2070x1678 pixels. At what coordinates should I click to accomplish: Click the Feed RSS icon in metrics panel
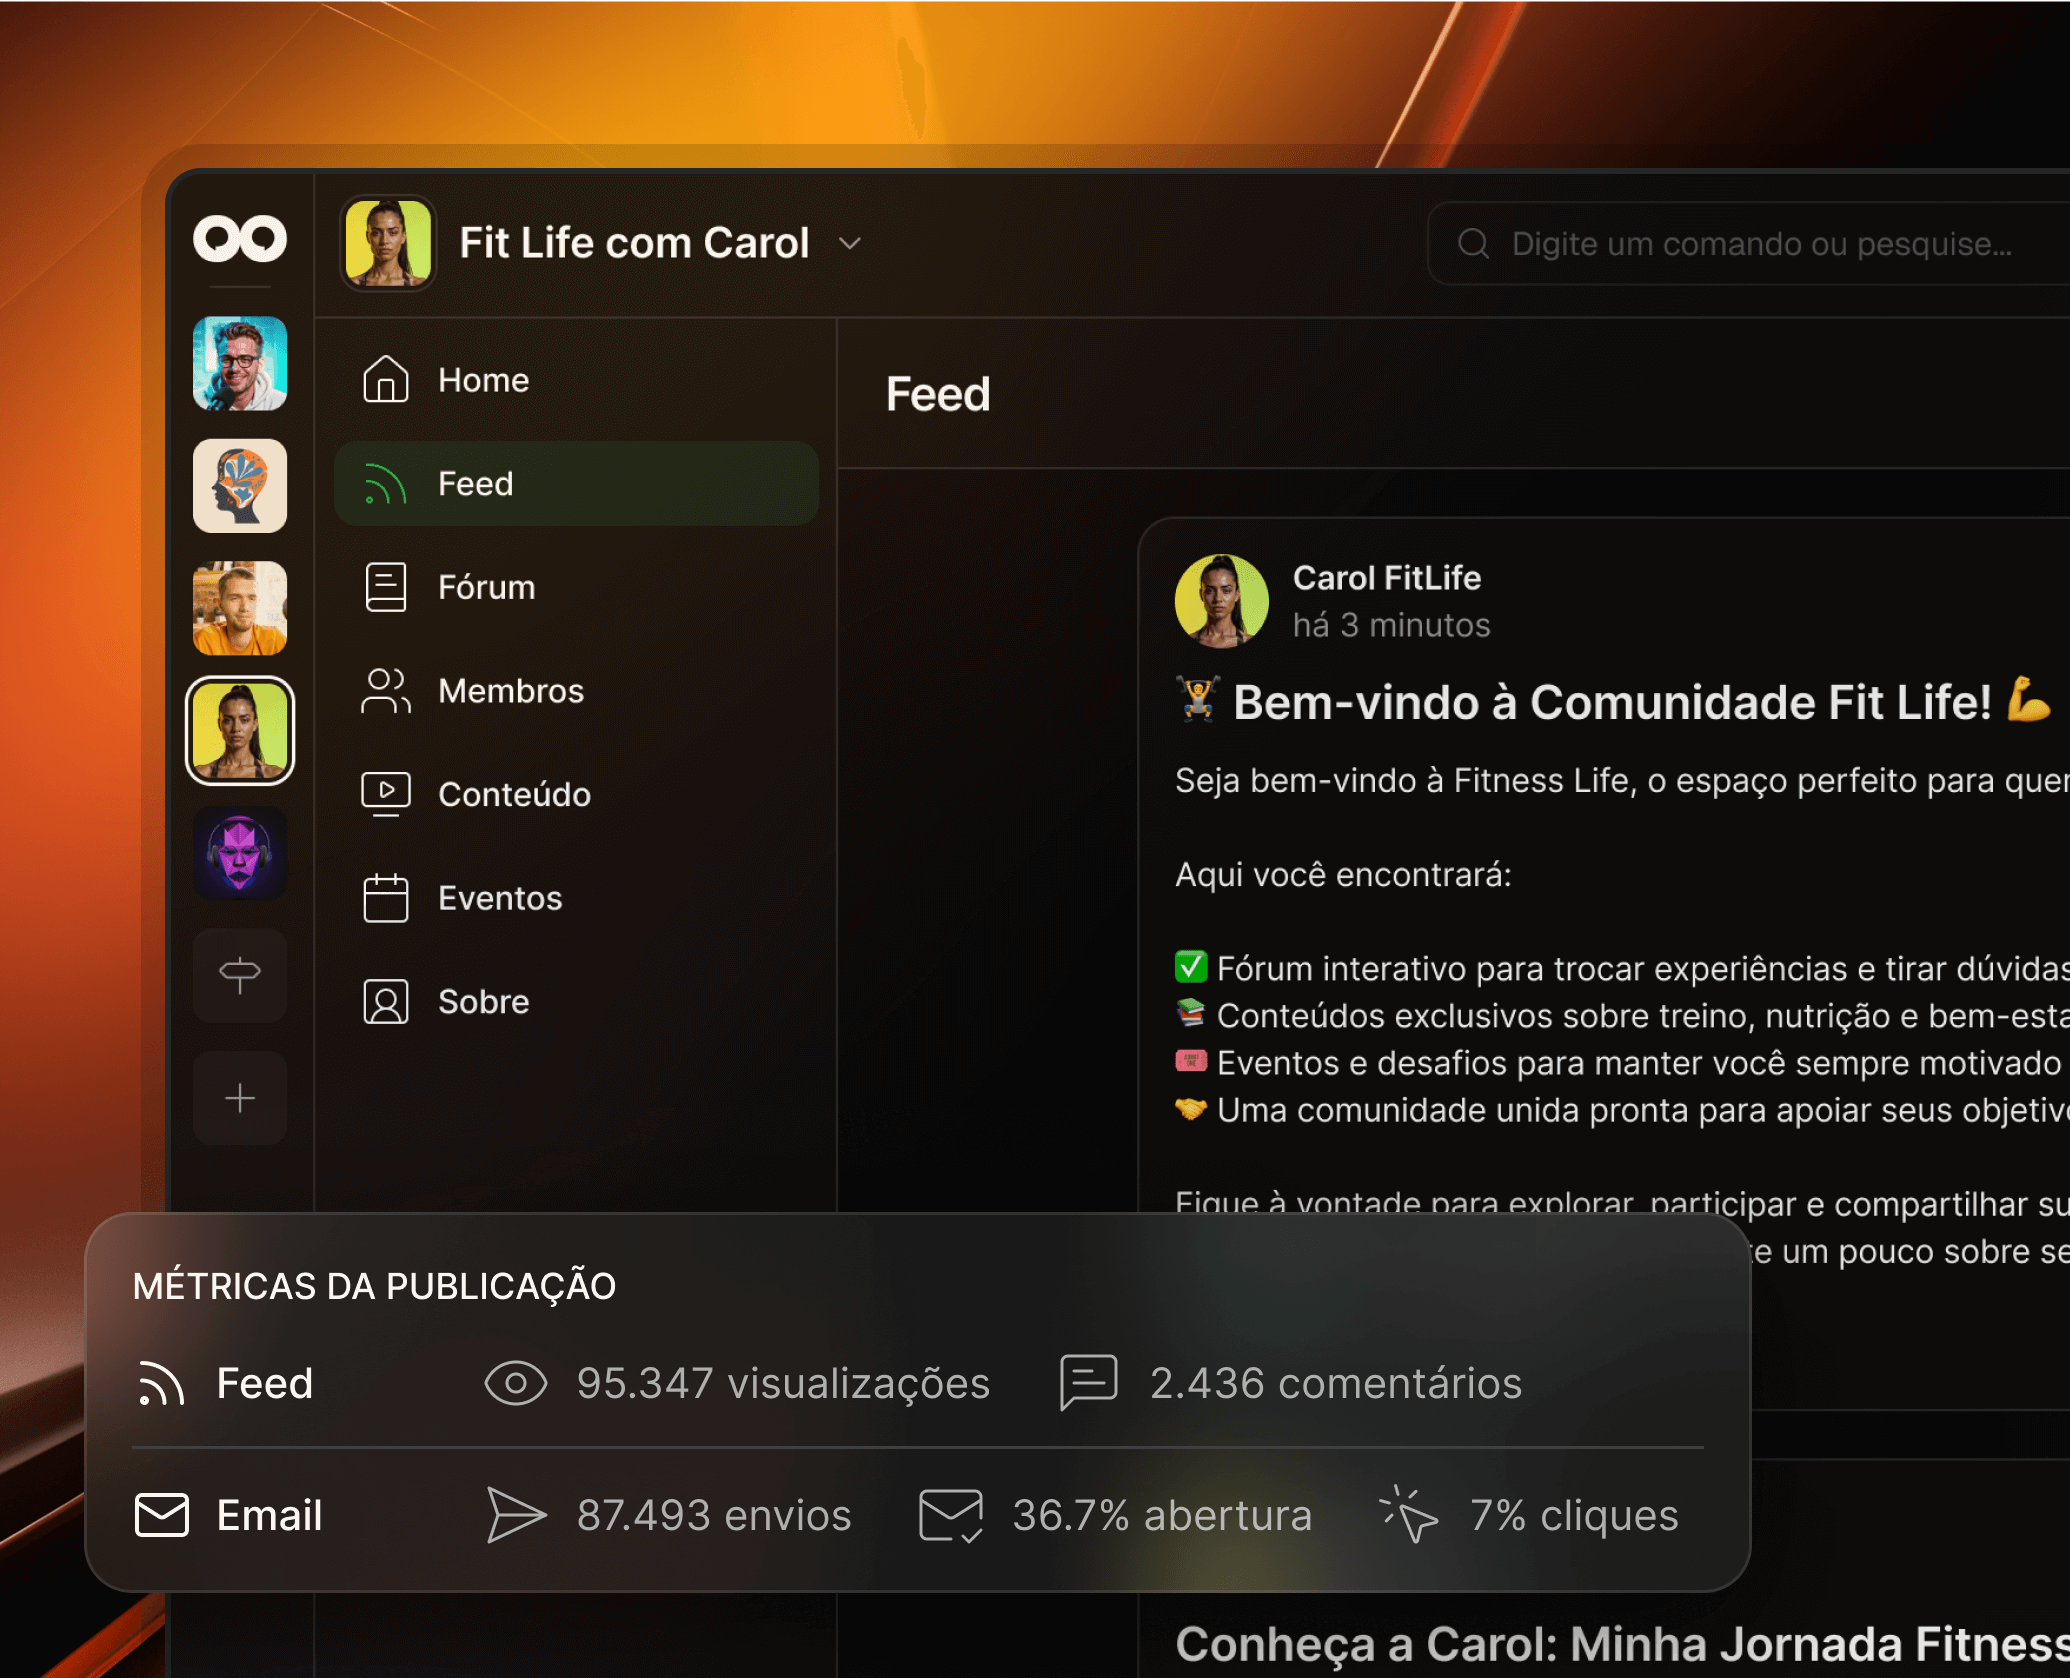point(161,1383)
